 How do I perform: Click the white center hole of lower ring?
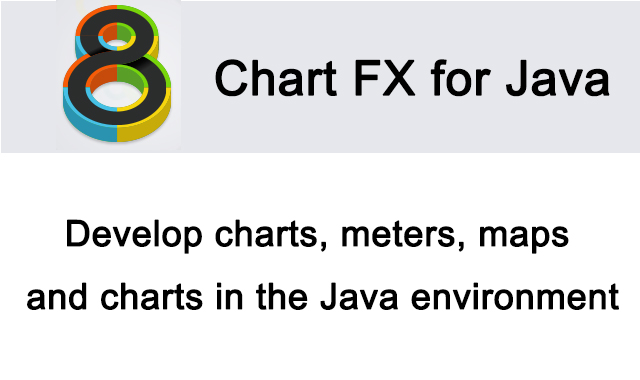pyautogui.click(x=117, y=95)
